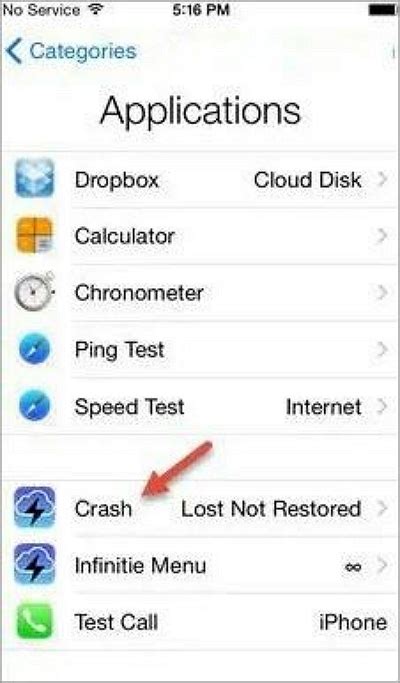Image resolution: width=400 pixels, height=683 pixels.
Task: Tap the back arrow chevron
Action: (x=14, y=51)
